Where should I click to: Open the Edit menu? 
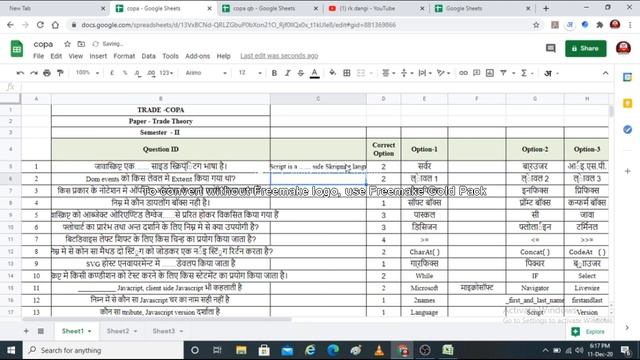(x=56, y=56)
